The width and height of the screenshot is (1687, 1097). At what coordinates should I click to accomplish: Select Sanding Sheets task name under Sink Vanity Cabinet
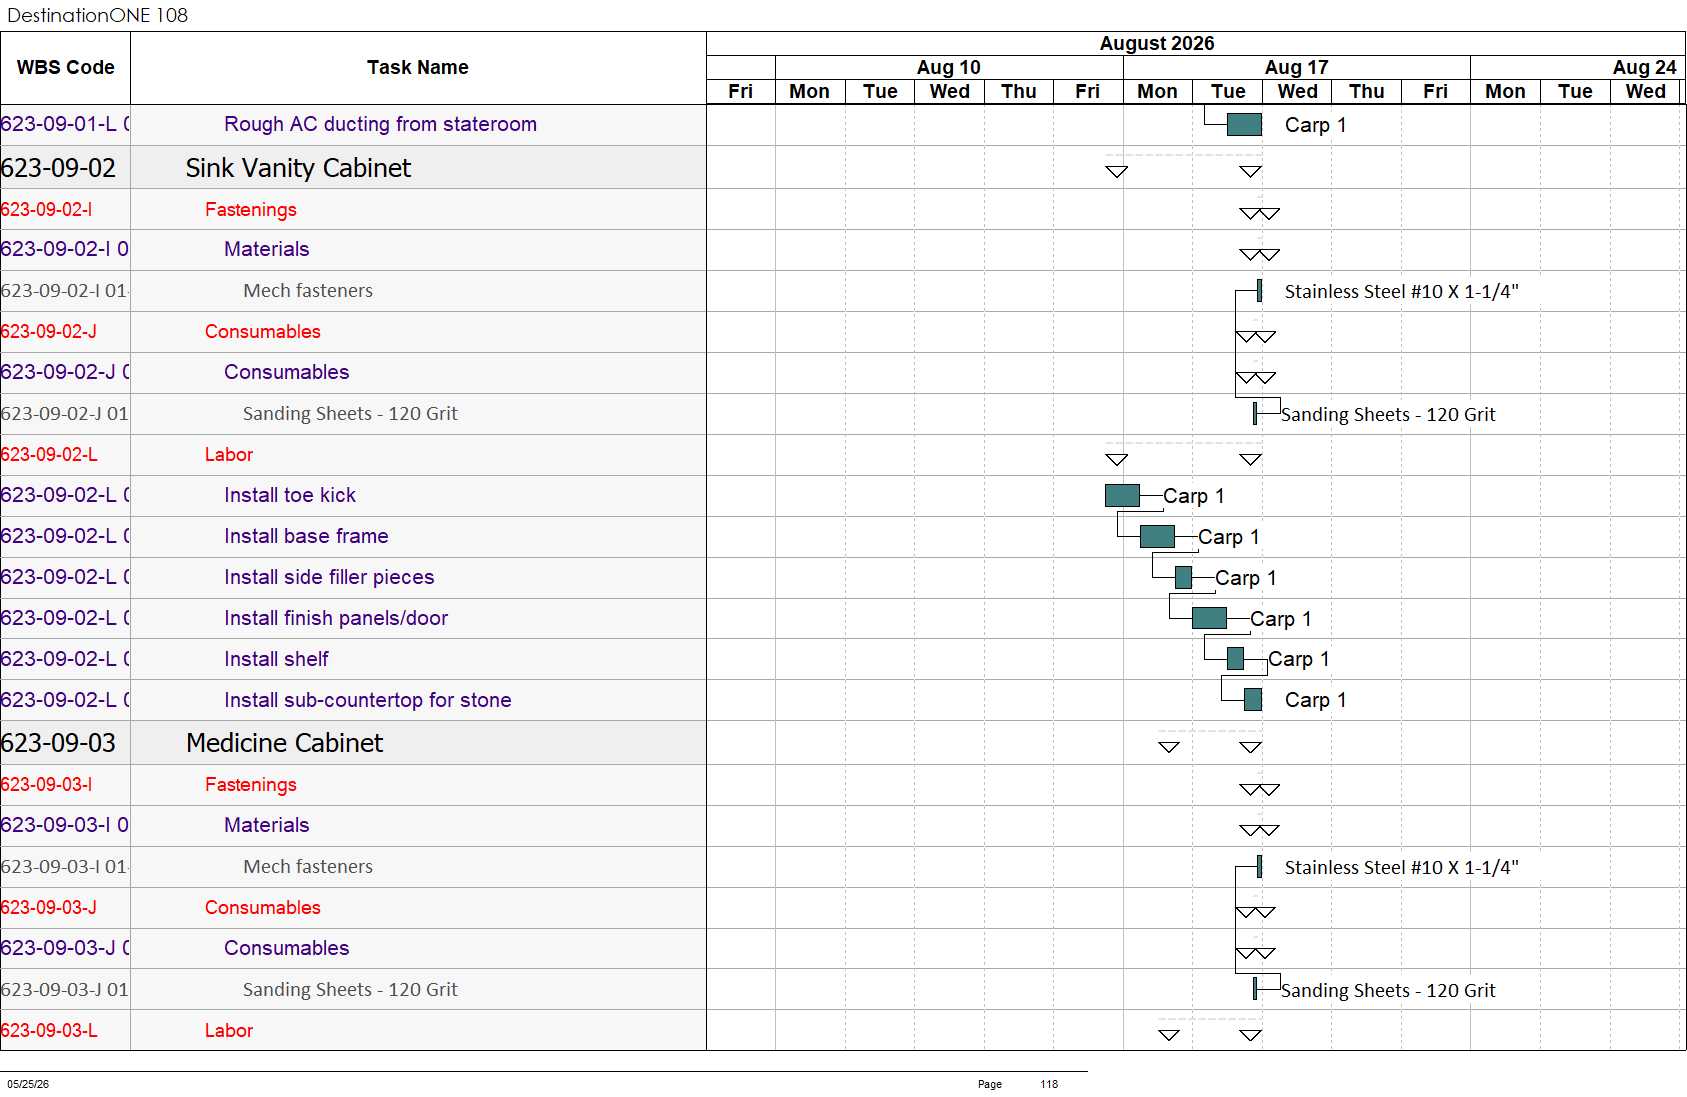coord(350,414)
